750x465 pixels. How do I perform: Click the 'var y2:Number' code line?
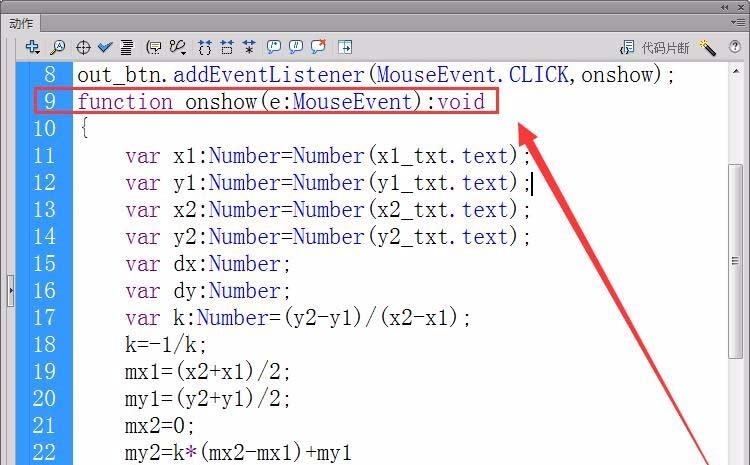[328, 236]
